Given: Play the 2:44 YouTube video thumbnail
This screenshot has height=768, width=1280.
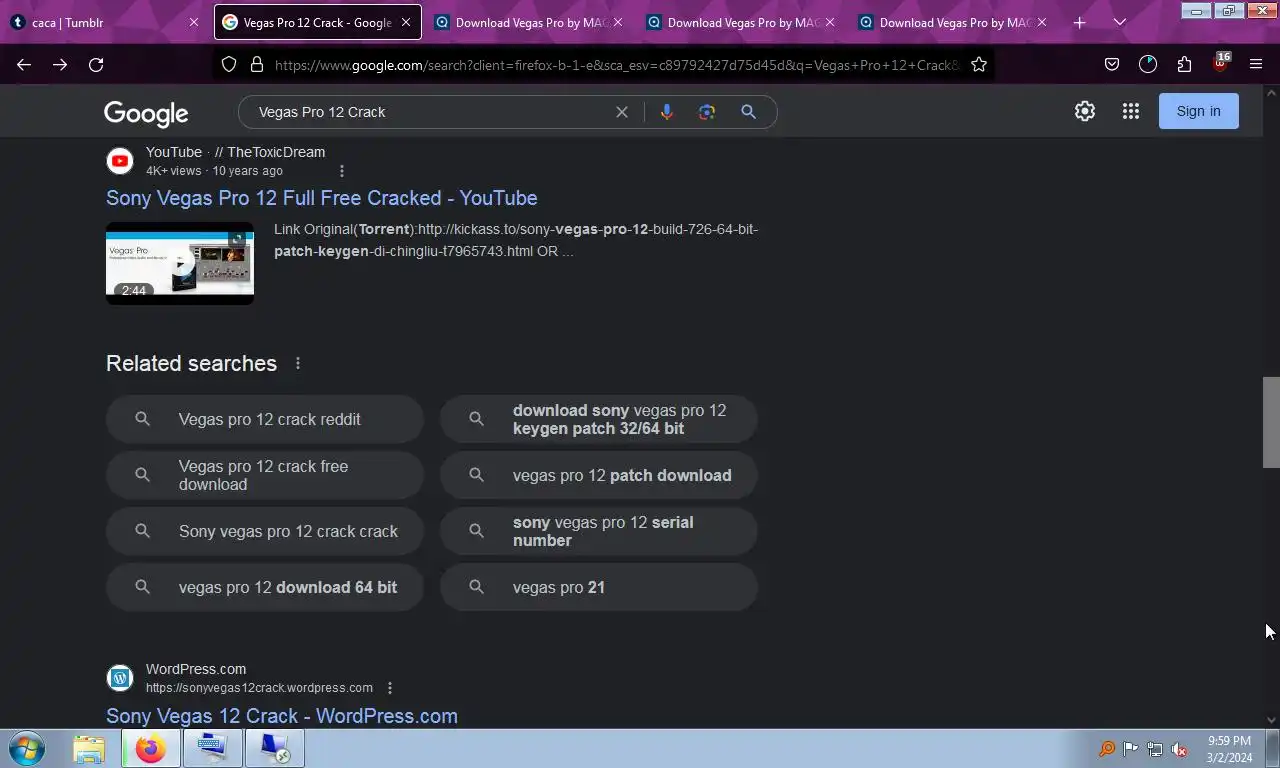Looking at the screenshot, I should [180, 263].
